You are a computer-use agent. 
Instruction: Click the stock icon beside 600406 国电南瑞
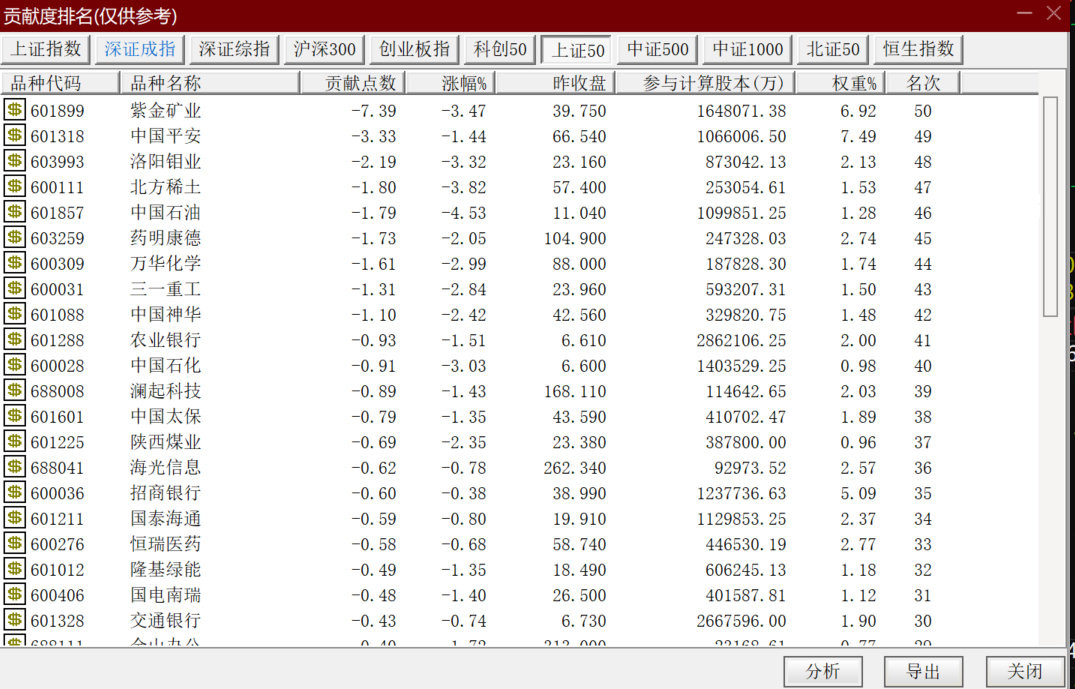(14, 594)
